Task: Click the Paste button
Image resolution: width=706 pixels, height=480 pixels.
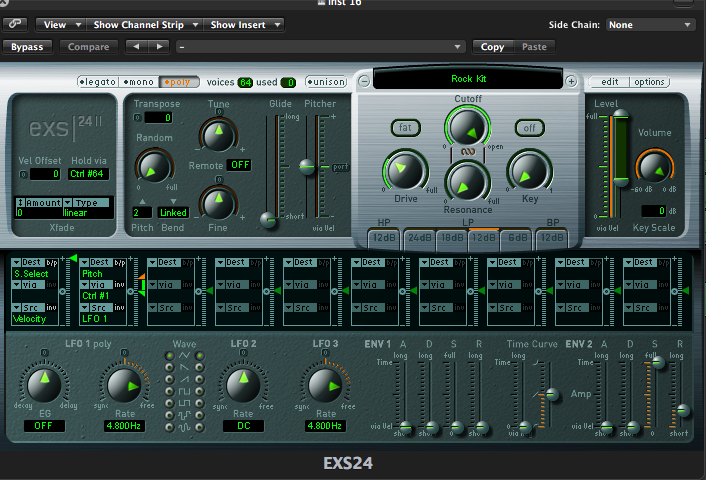Action: 534,47
